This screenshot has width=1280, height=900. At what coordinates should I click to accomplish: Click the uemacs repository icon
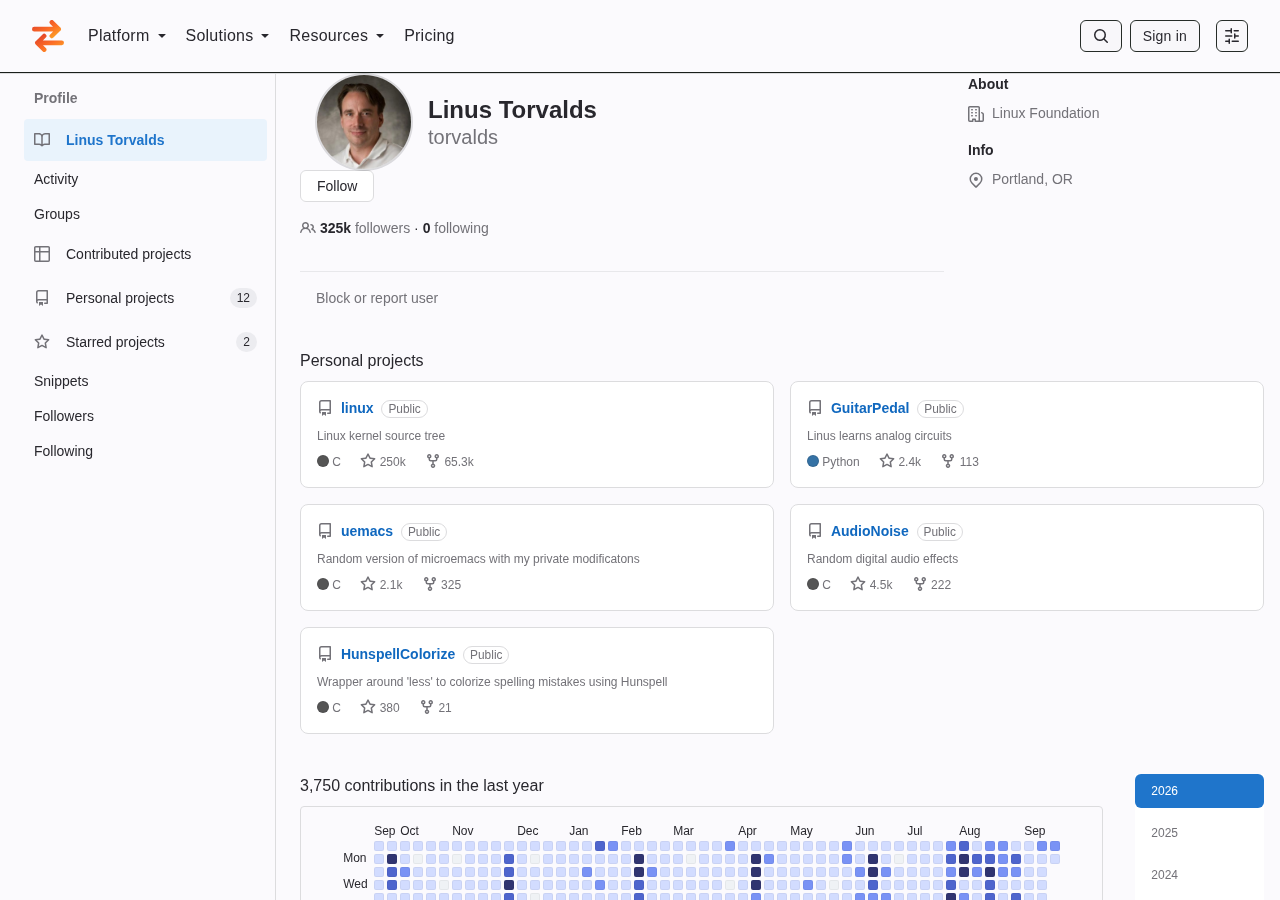coord(325,531)
